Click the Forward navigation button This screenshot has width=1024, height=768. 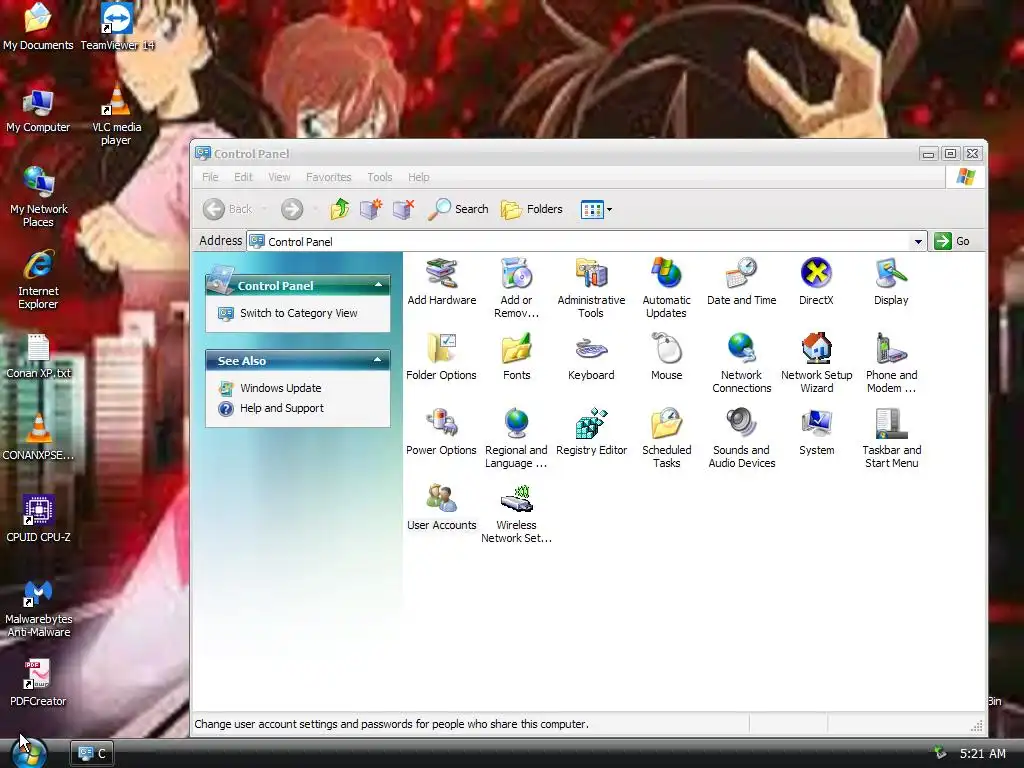[292, 209]
